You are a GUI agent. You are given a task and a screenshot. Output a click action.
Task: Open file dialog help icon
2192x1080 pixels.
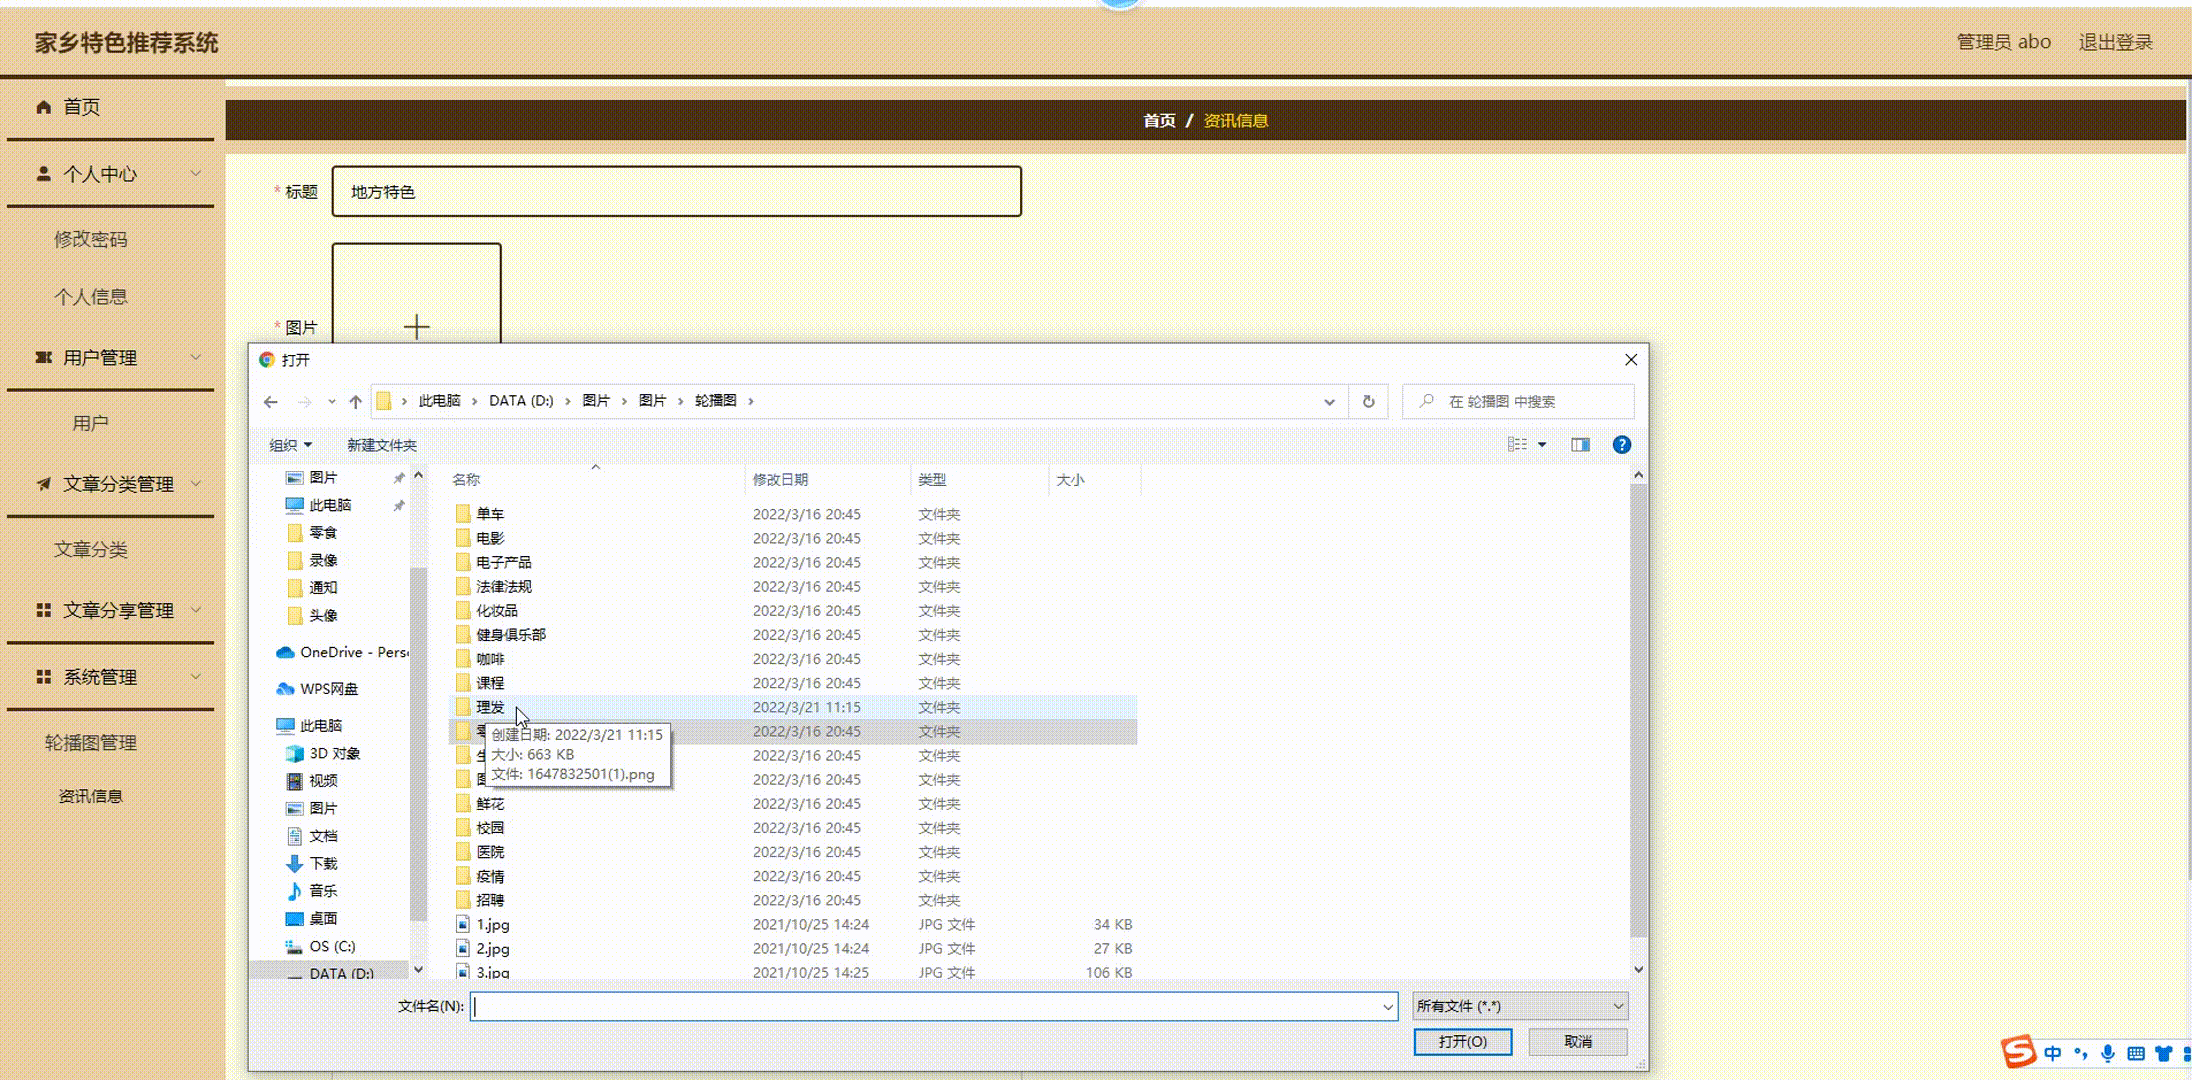tap(1621, 445)
